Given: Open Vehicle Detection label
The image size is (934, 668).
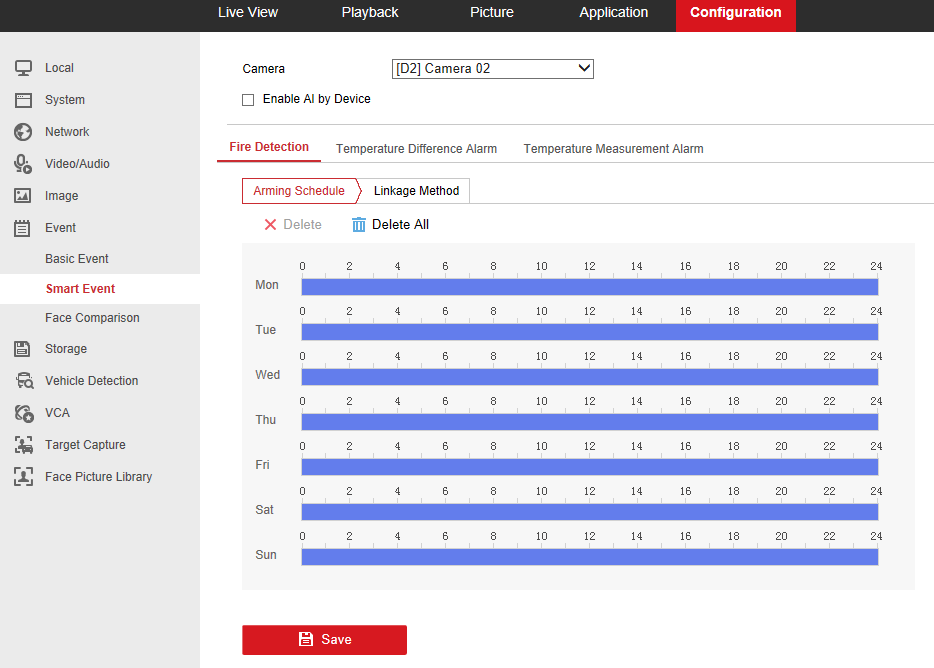Looking at the screenshot, I should [92, 381].
